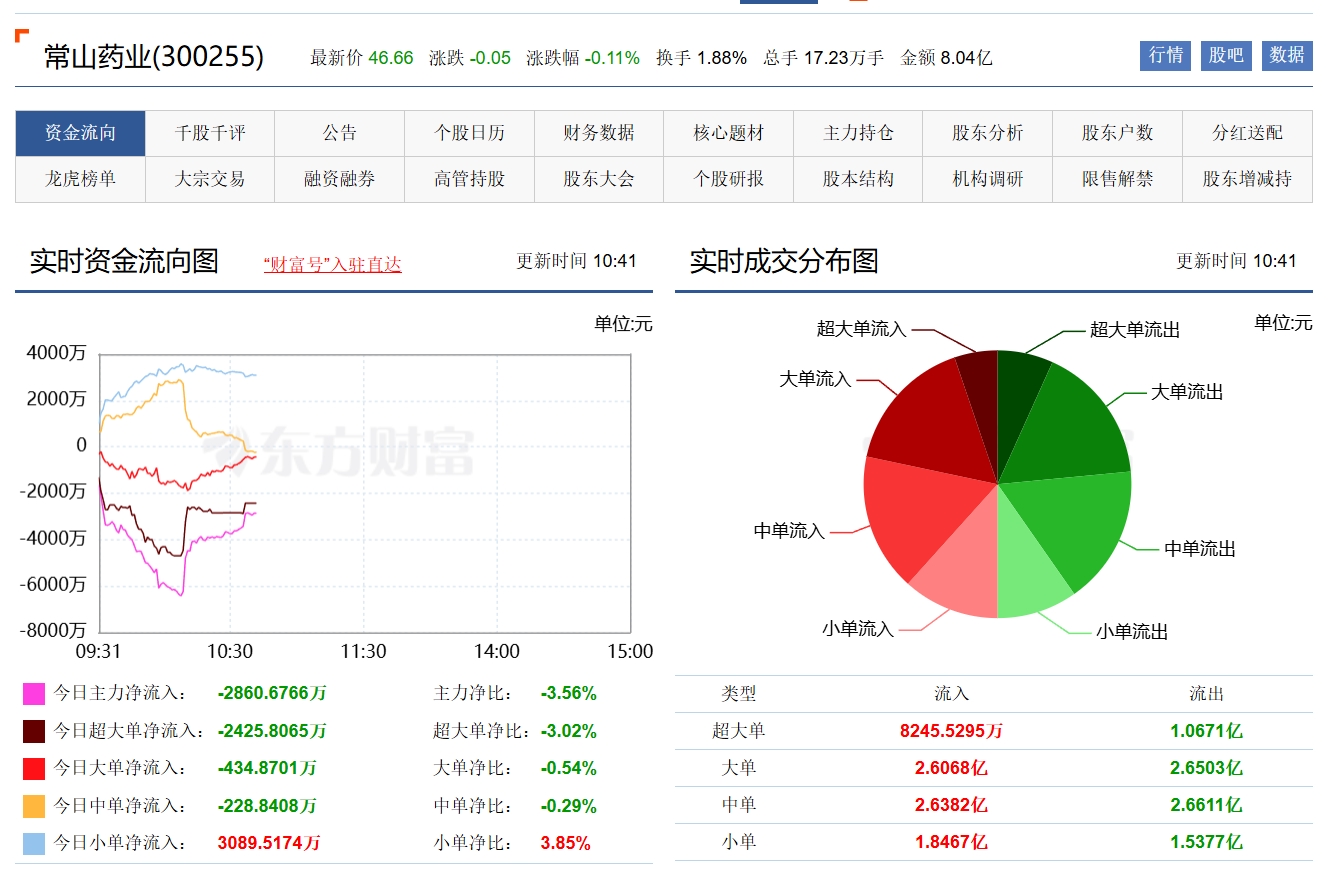The height and width of the screenshot is (880, 1339).
Task: Click the value 3089.5174万
Action: (x=269, y=843)
